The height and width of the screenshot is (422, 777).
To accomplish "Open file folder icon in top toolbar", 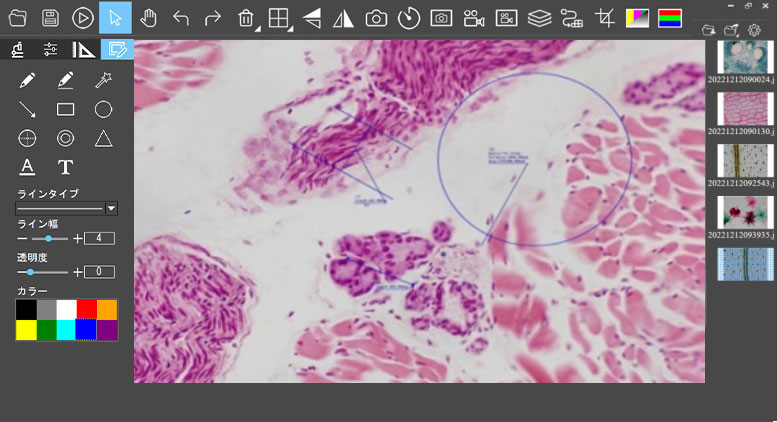I will (18, 18).
